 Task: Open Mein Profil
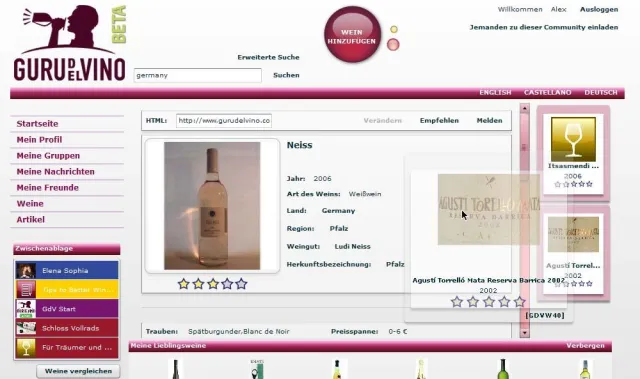tap(39, 140)
